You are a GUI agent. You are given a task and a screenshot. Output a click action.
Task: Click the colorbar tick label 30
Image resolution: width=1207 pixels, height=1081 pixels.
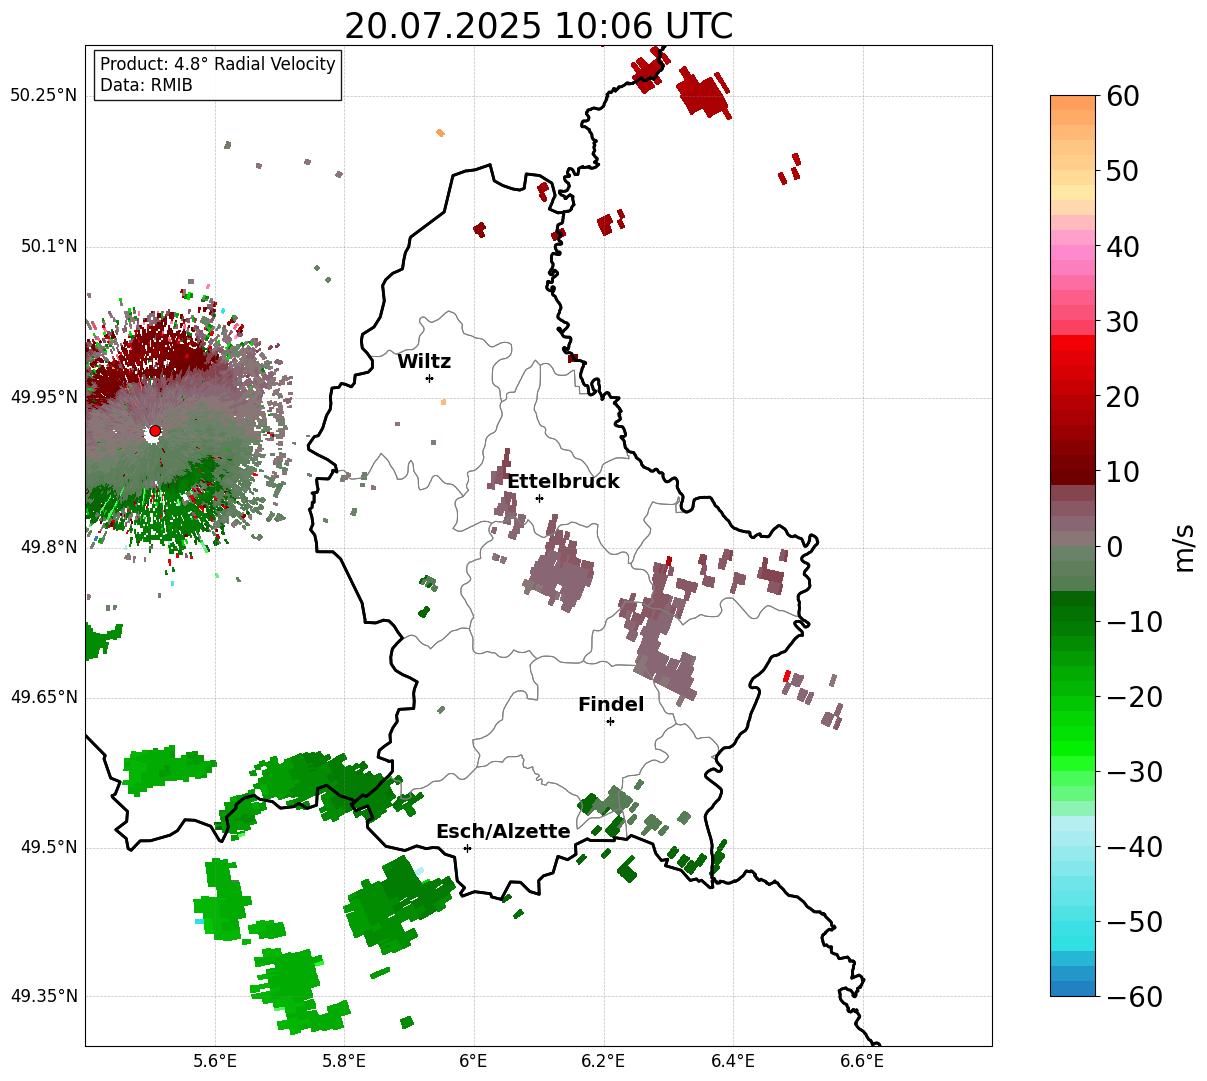pos(1123,322)
